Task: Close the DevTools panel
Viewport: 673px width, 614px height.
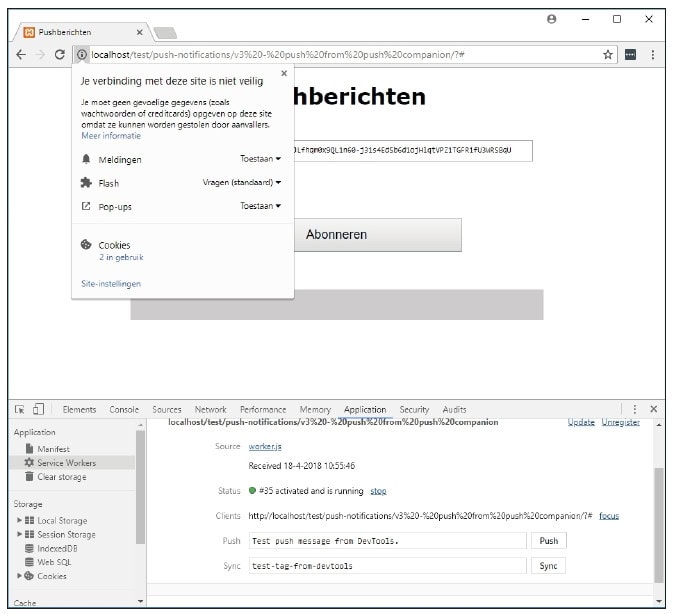Action: 653,409
